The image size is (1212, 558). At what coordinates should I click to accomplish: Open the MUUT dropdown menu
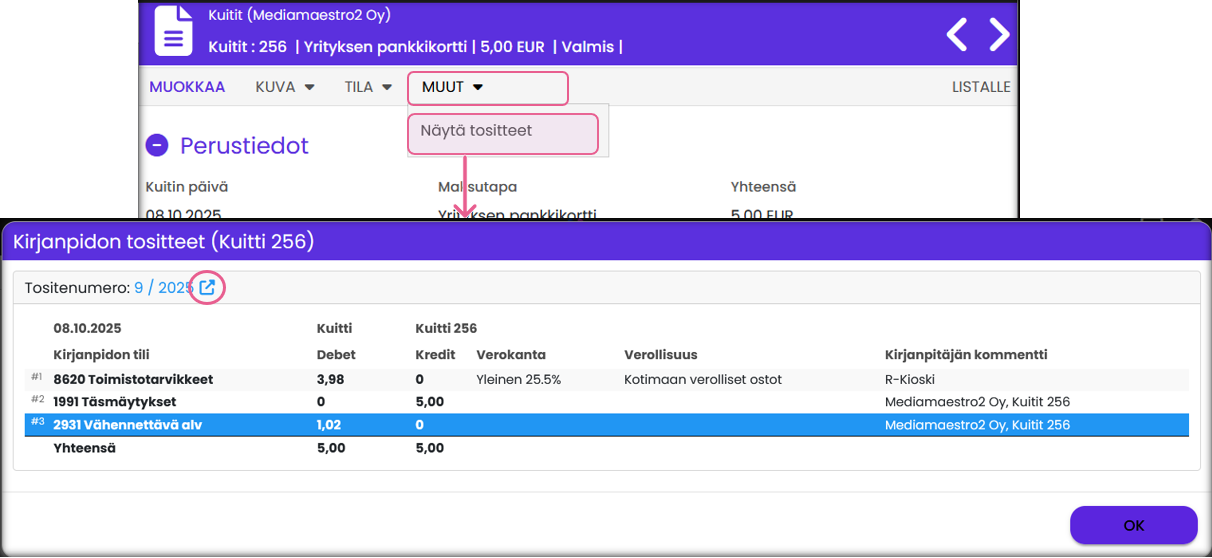[x=453, y=87]
